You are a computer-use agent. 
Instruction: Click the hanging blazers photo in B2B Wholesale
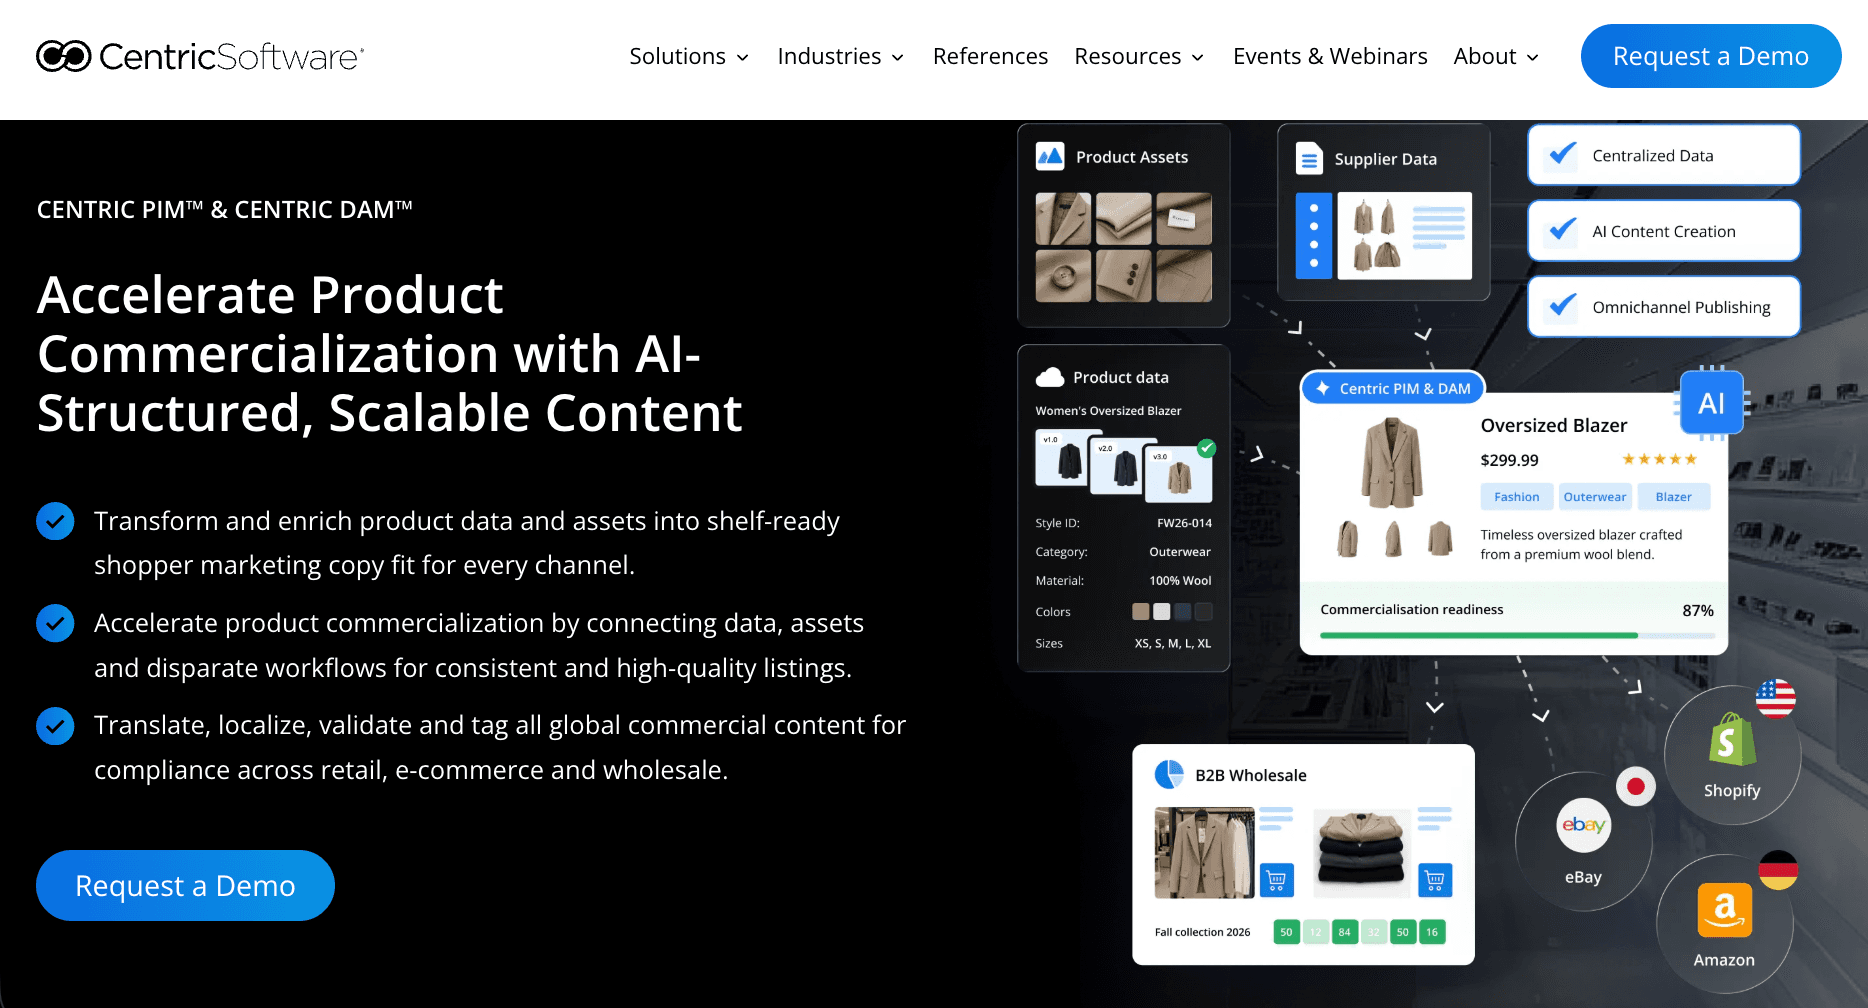1204,853
